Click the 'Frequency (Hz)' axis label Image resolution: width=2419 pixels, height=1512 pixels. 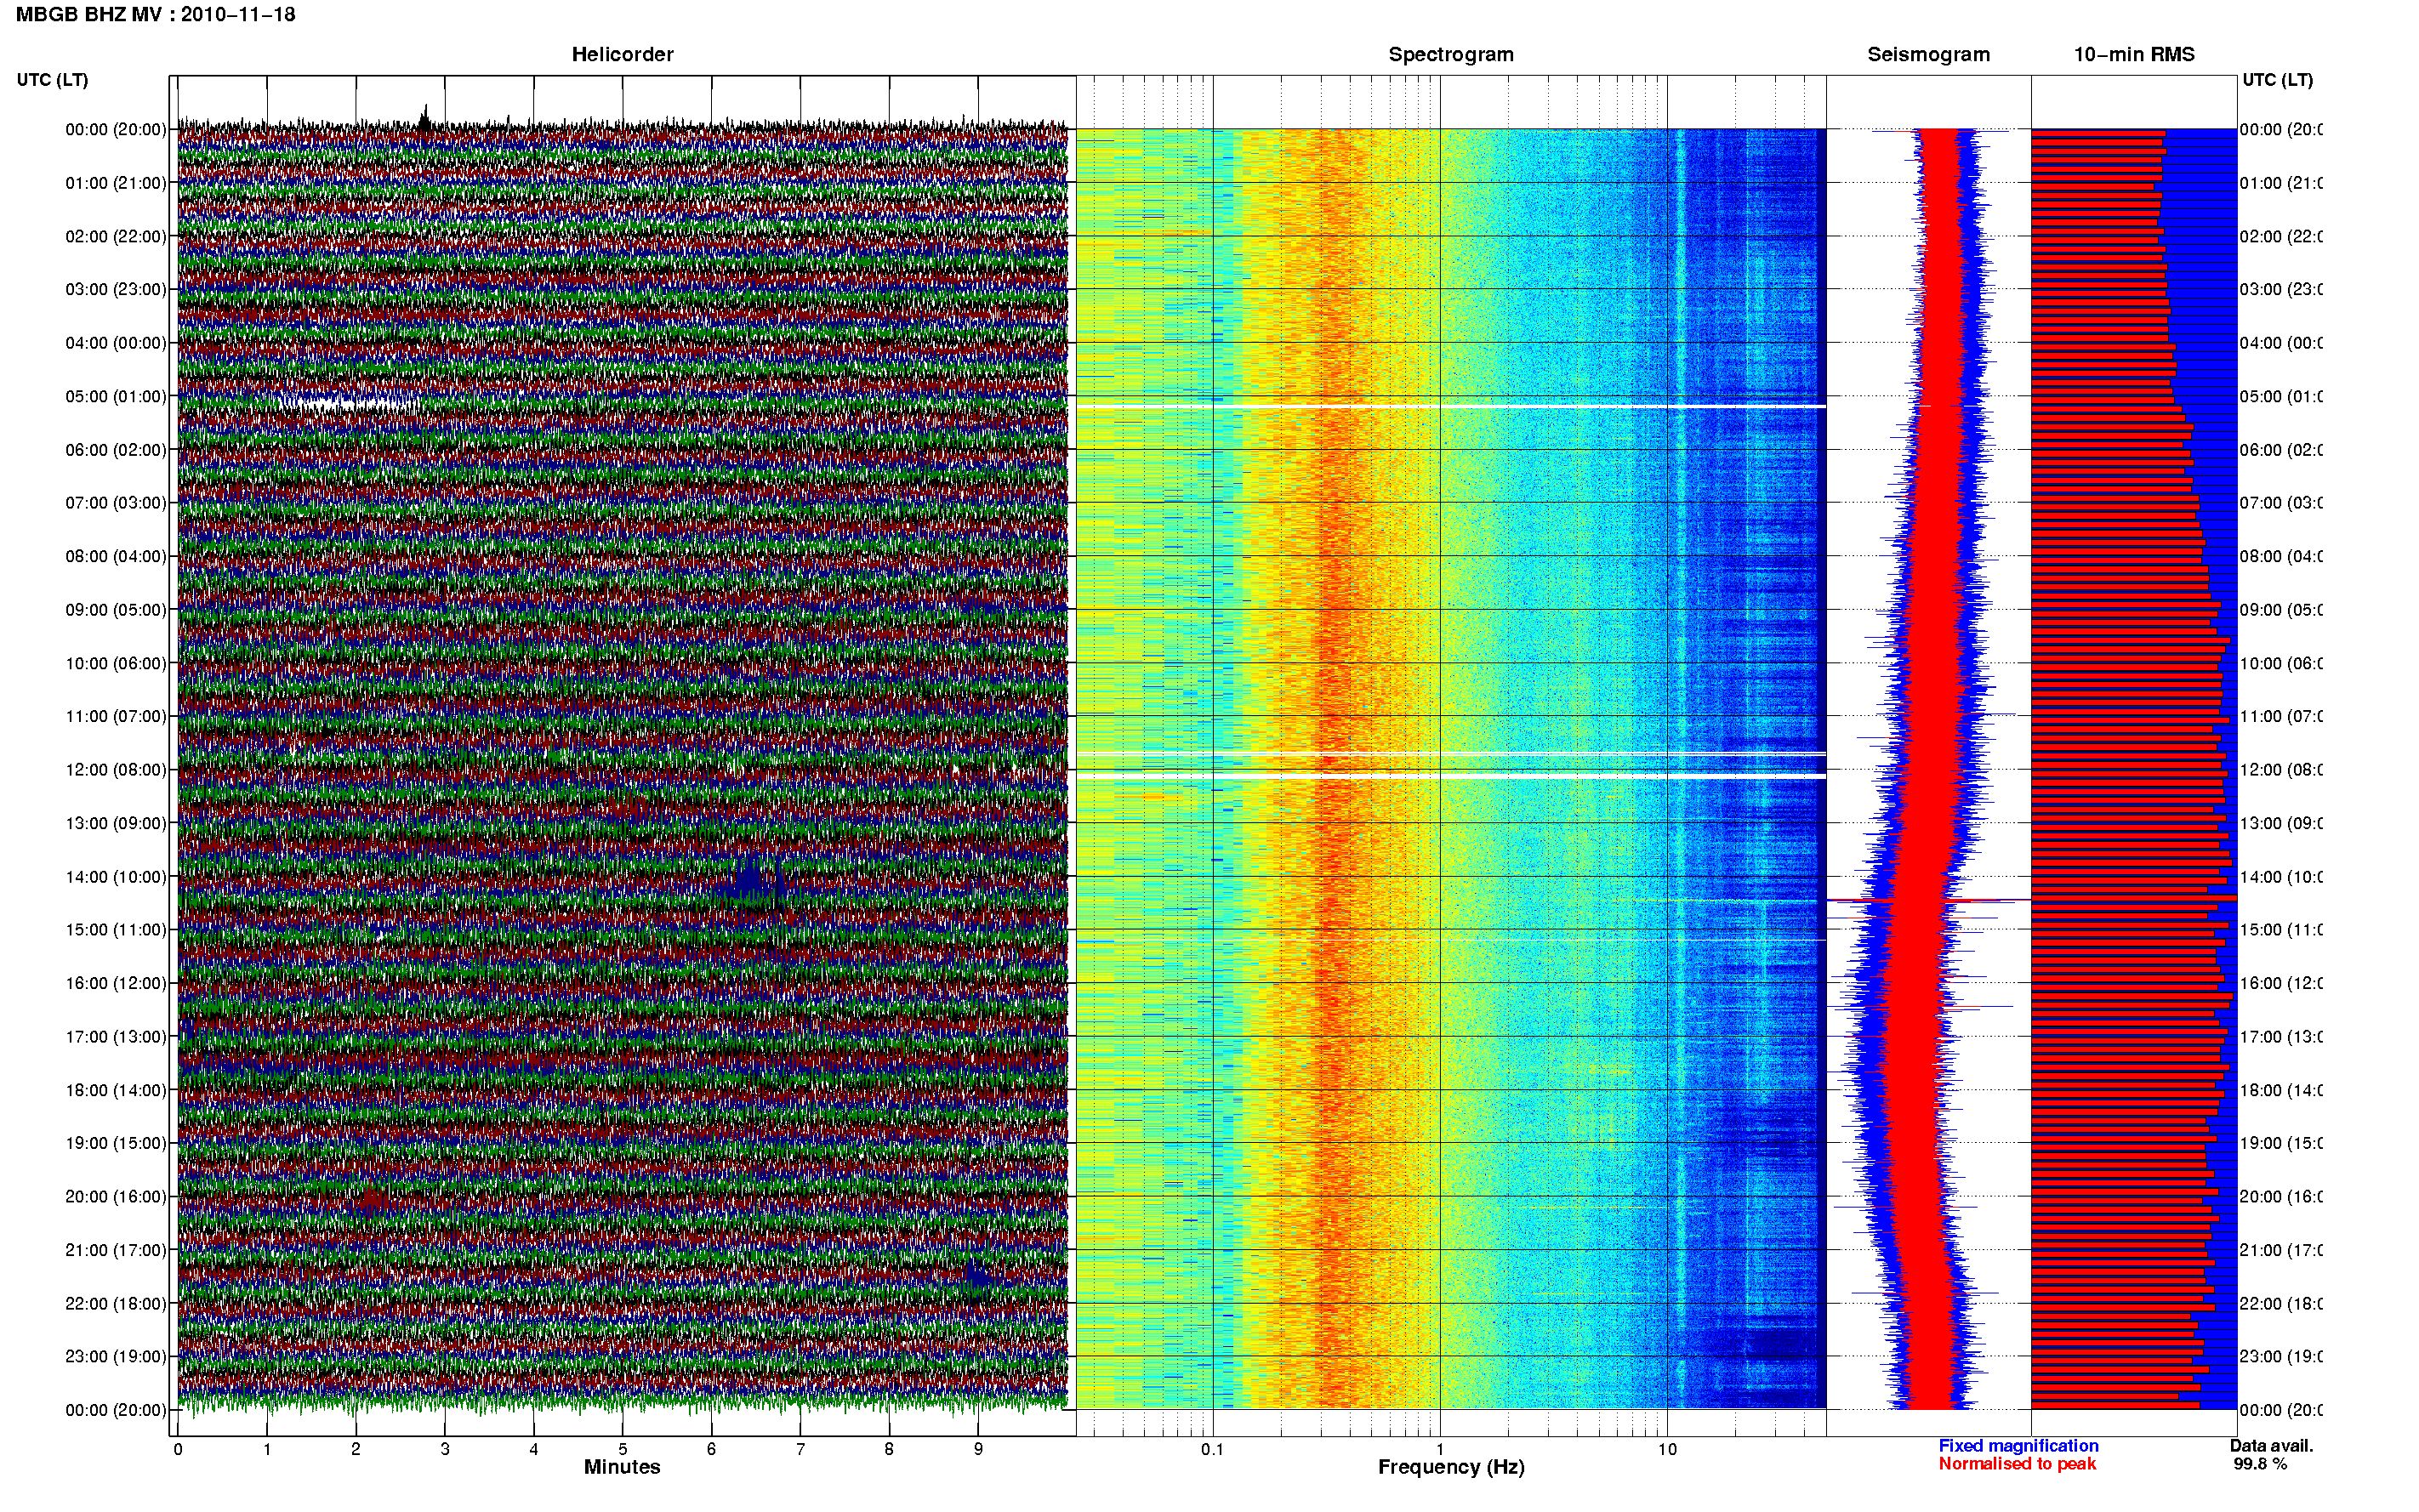[1451, 1468]
